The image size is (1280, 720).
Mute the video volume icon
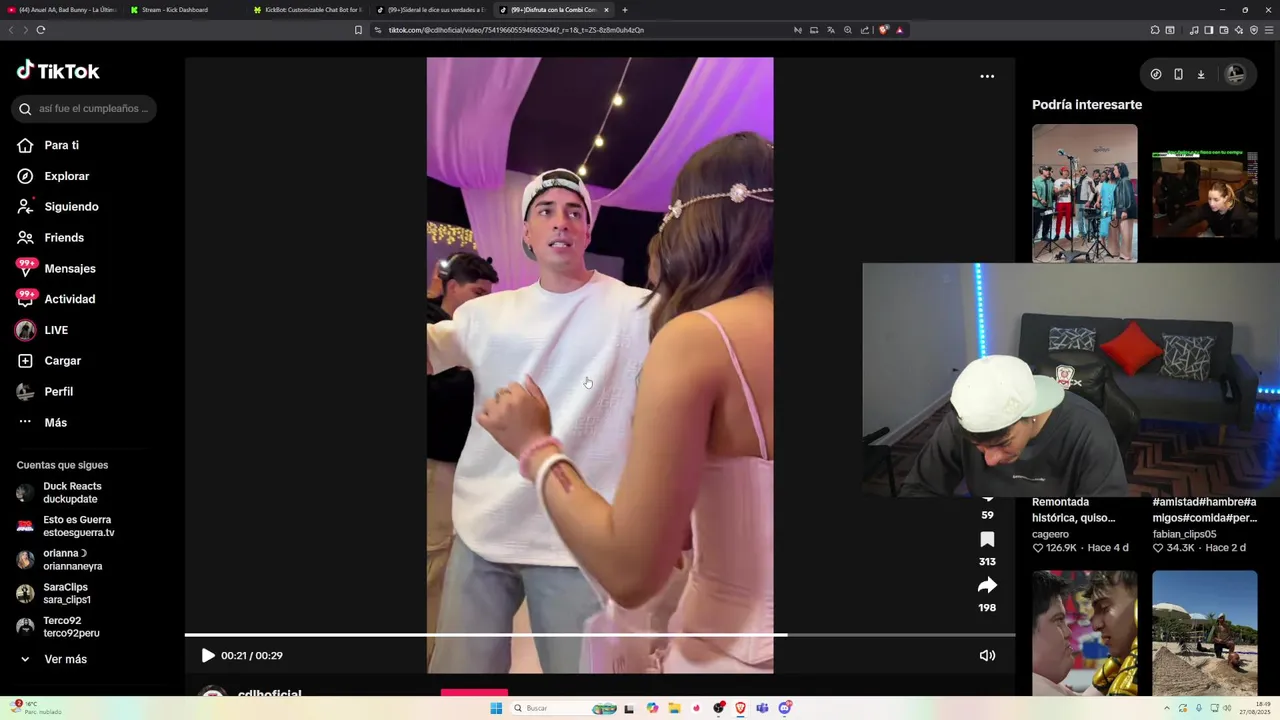click(x=987, y=656)
